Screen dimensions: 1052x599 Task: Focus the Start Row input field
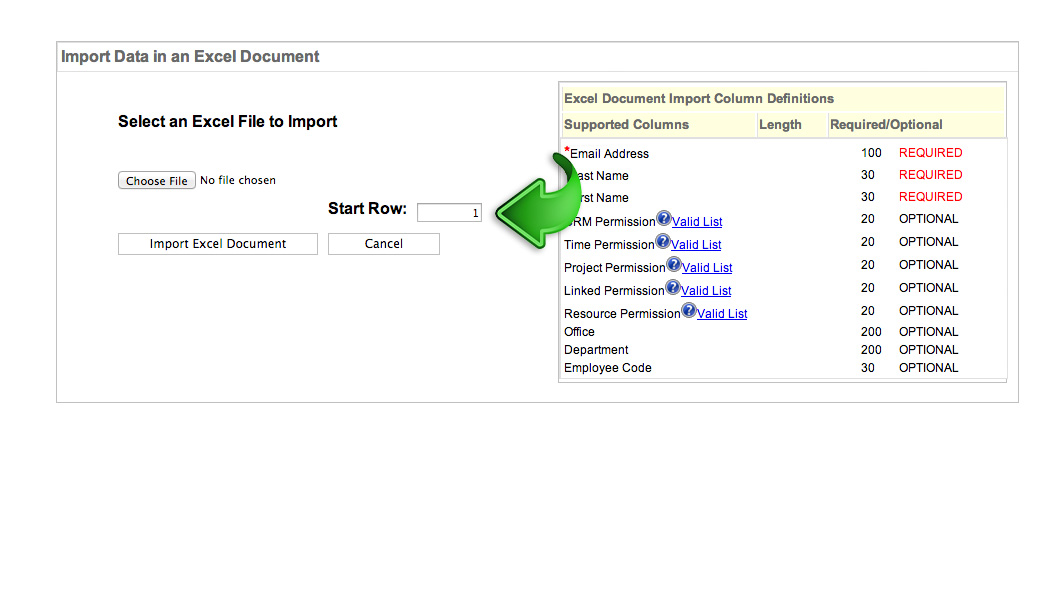coord(449,212)
